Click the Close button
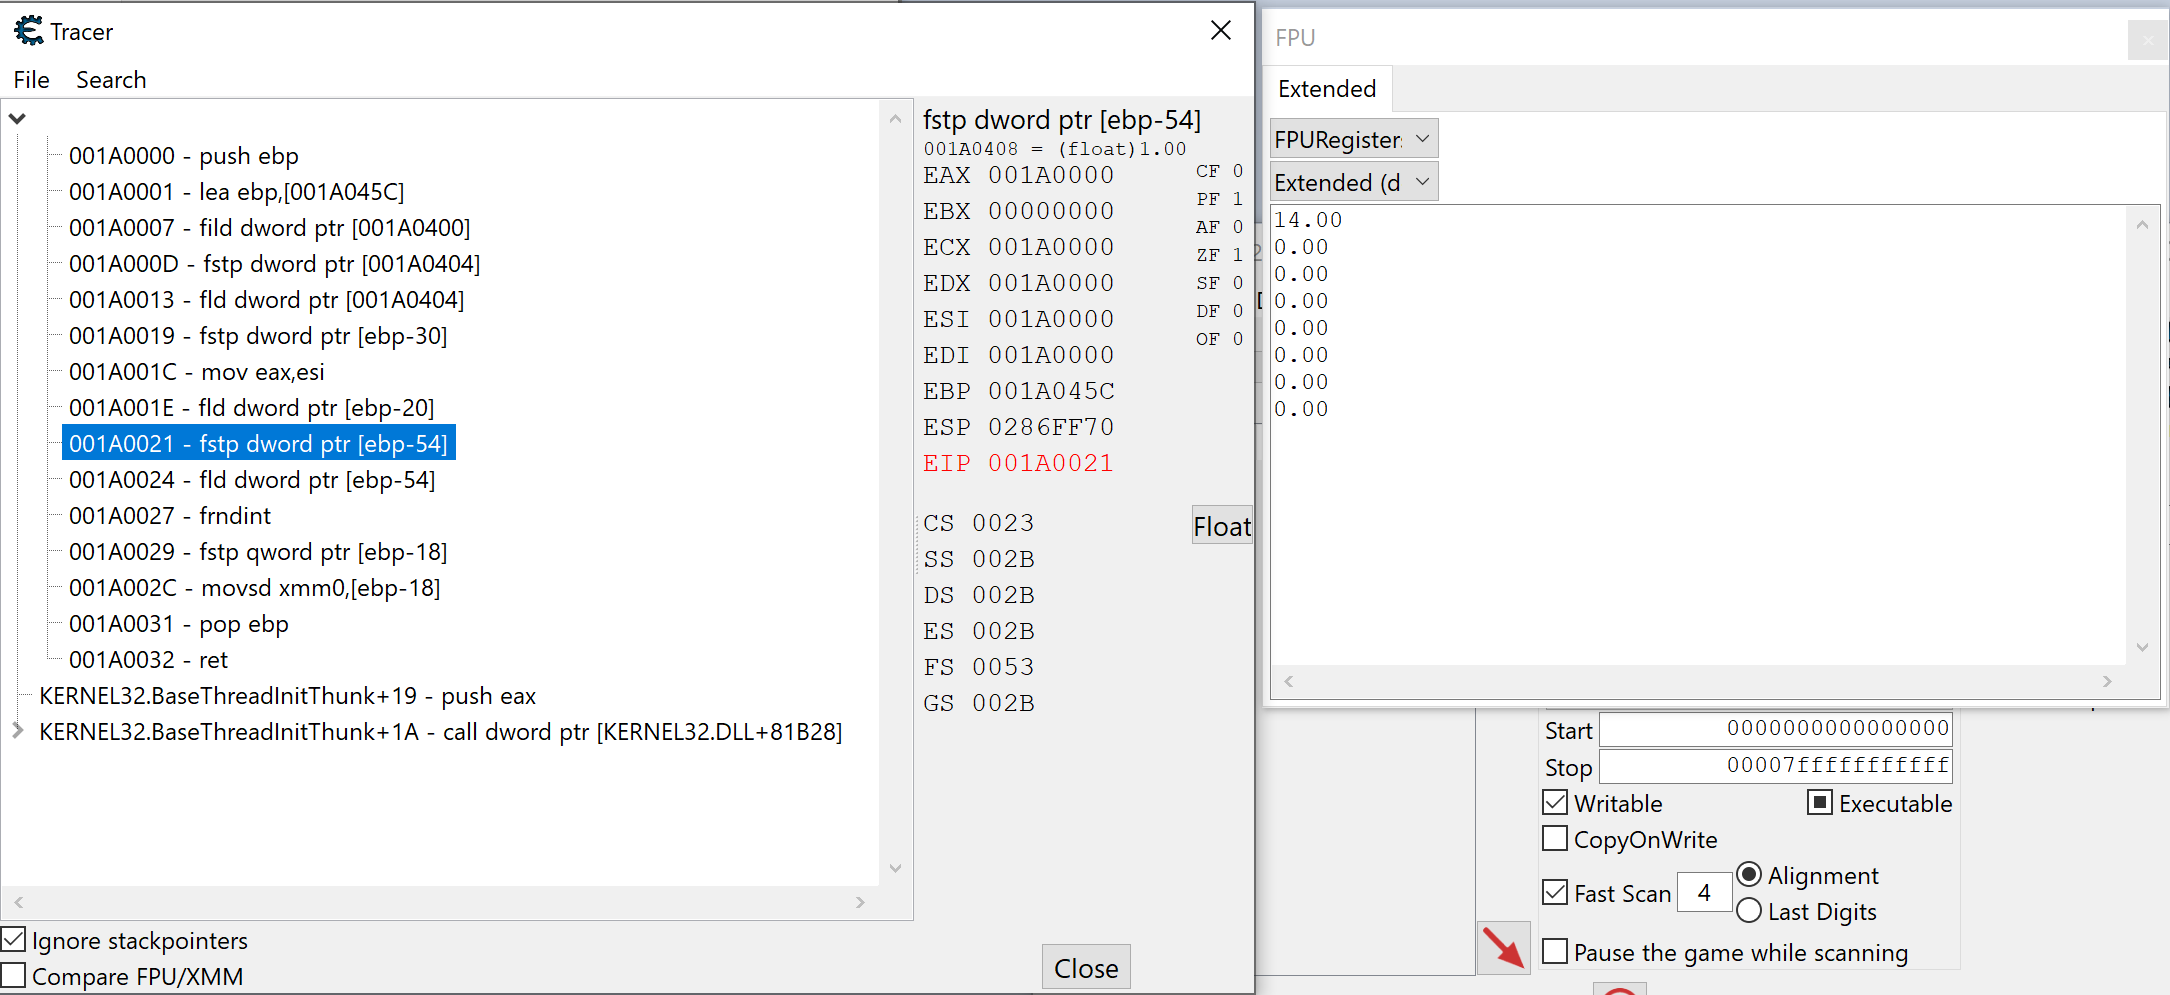 click(1085, 968)
